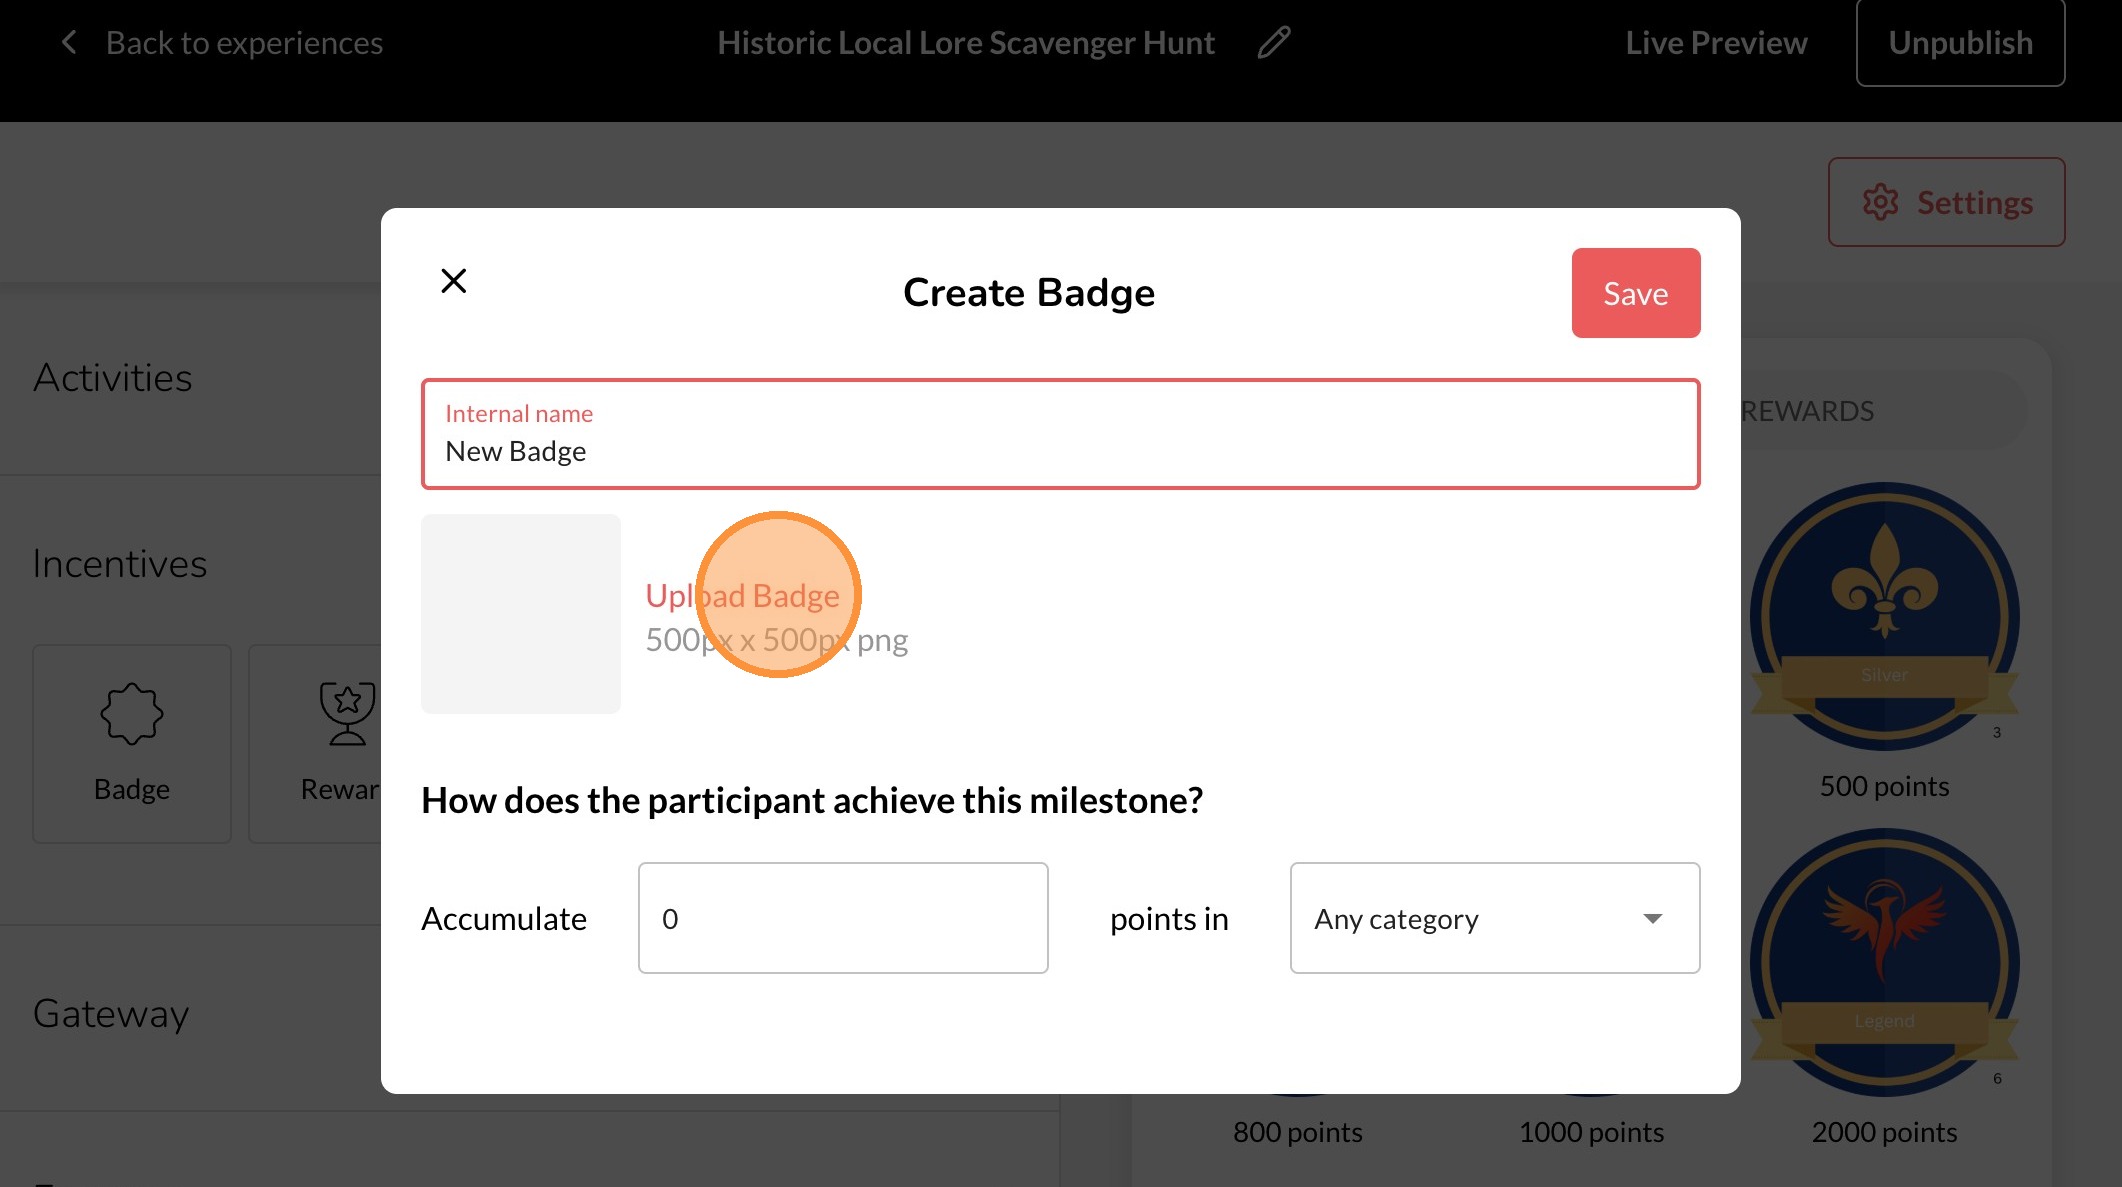
Task: Click the empty badge image placeholder
Action: [520, 614]
